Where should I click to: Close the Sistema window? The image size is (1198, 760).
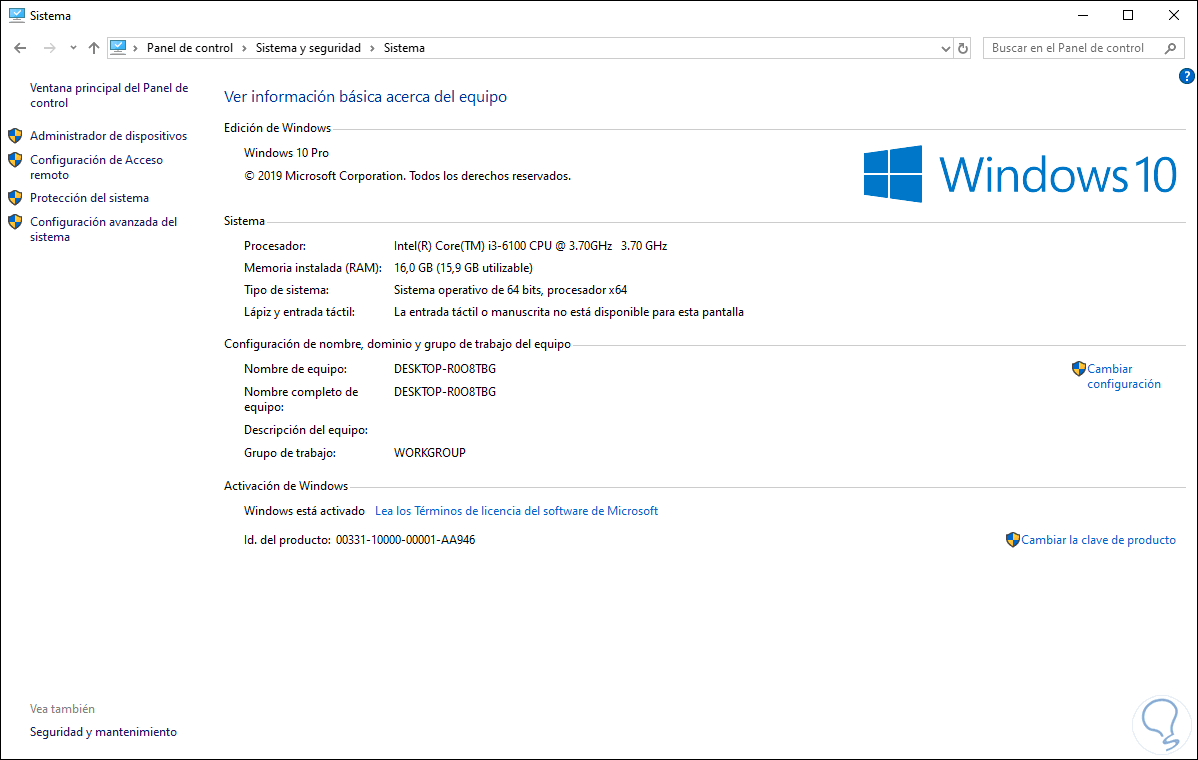coord(1174,15)
